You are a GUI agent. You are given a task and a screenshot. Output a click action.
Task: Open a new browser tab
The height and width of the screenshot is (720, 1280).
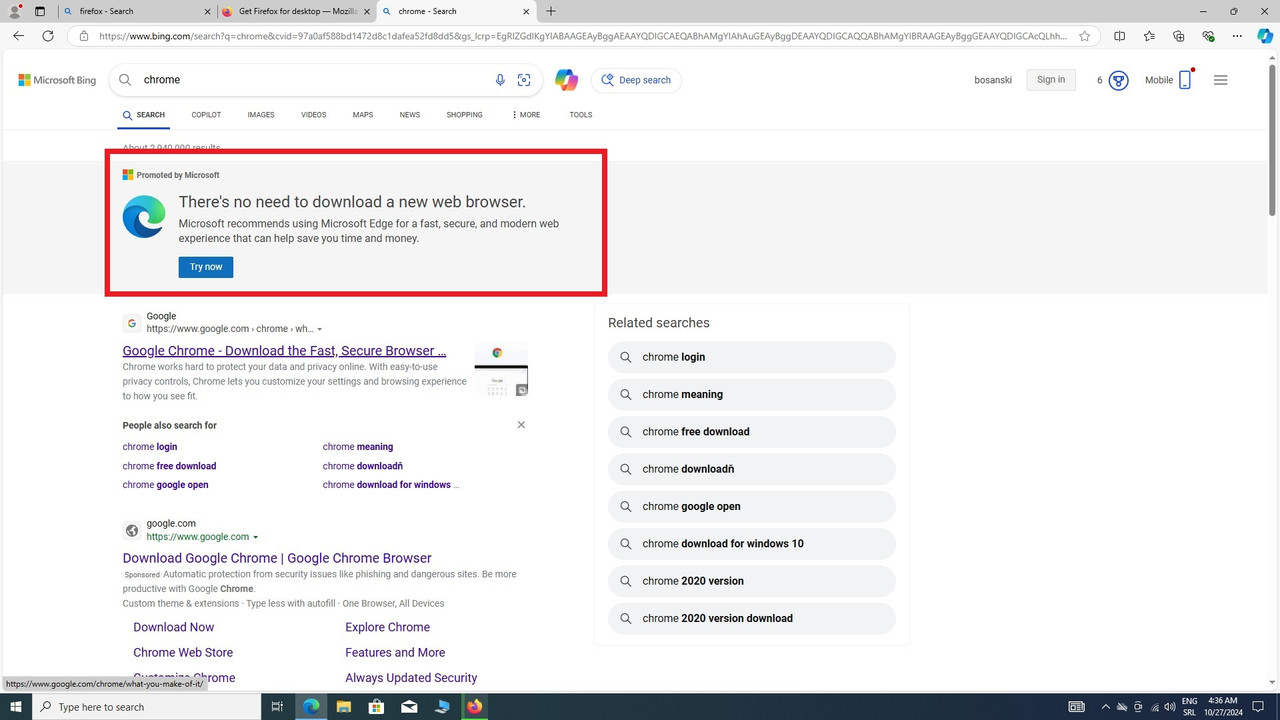pyautogui.click(x=551, y=11)
